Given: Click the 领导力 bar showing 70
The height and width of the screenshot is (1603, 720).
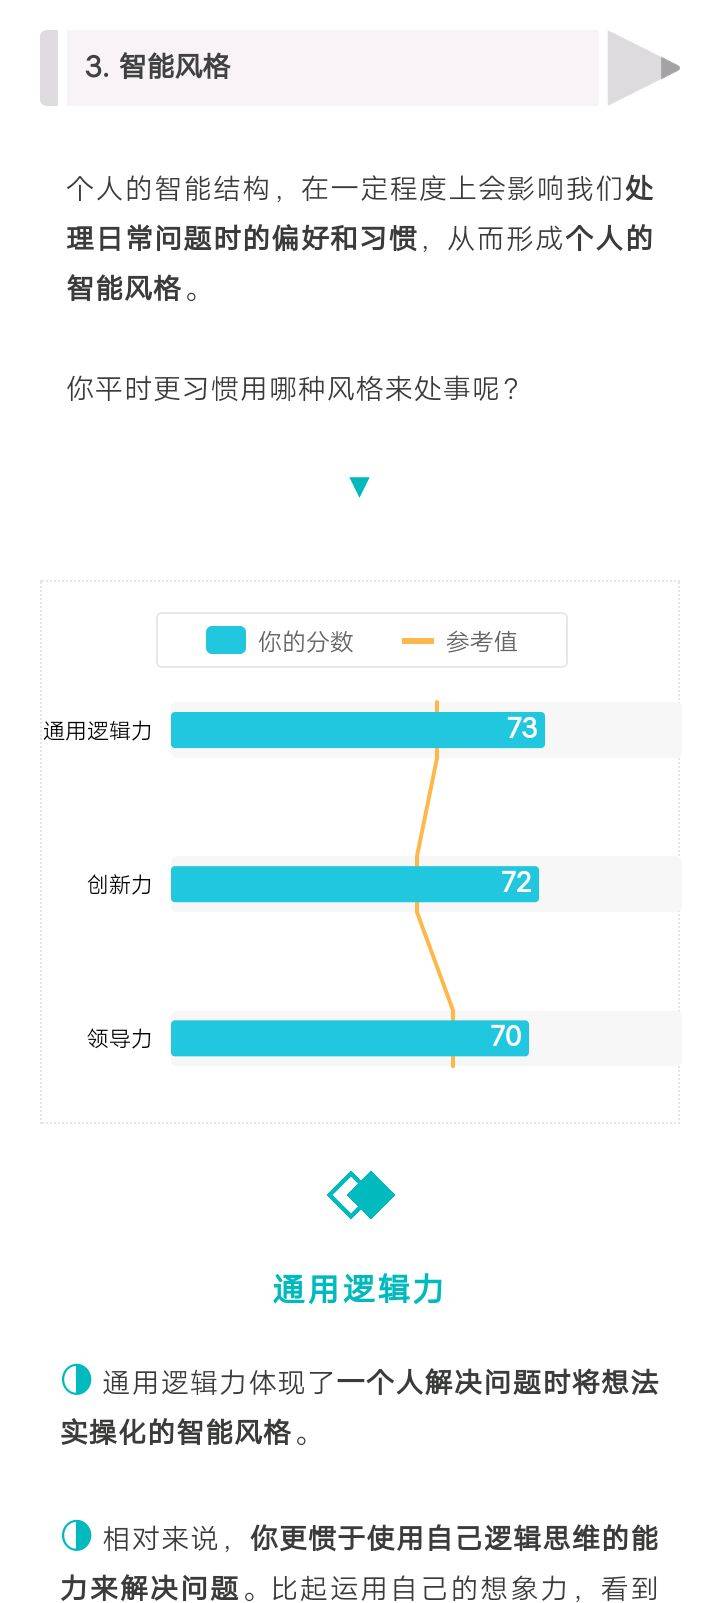Looking at the screenshot, I should click(349, 1038).
